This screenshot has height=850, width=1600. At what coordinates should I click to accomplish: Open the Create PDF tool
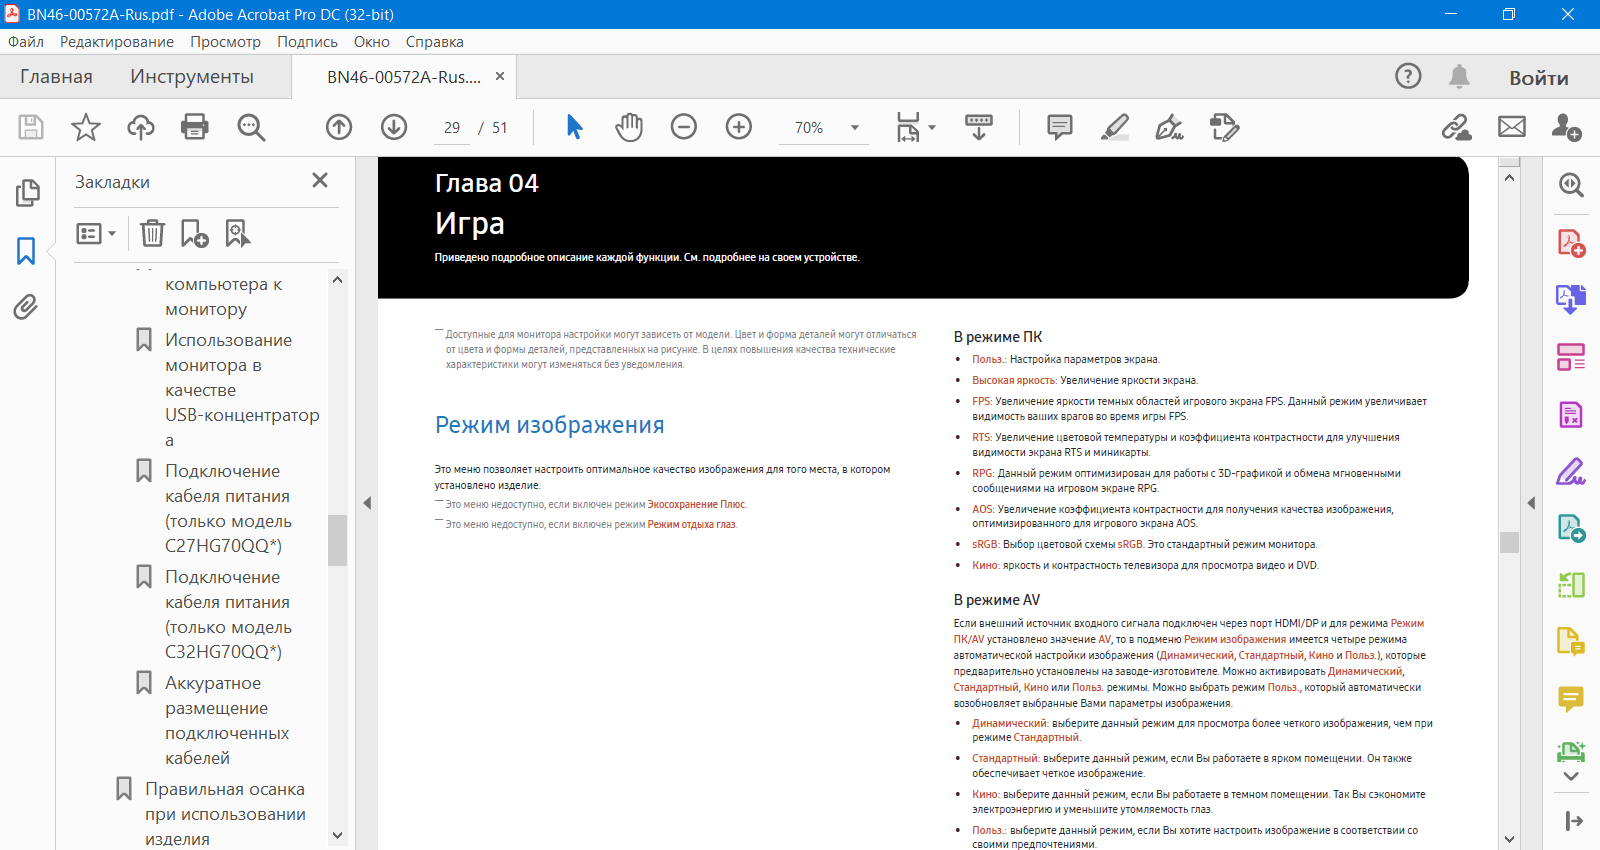pyautogui.click(x=1571, y=243)
